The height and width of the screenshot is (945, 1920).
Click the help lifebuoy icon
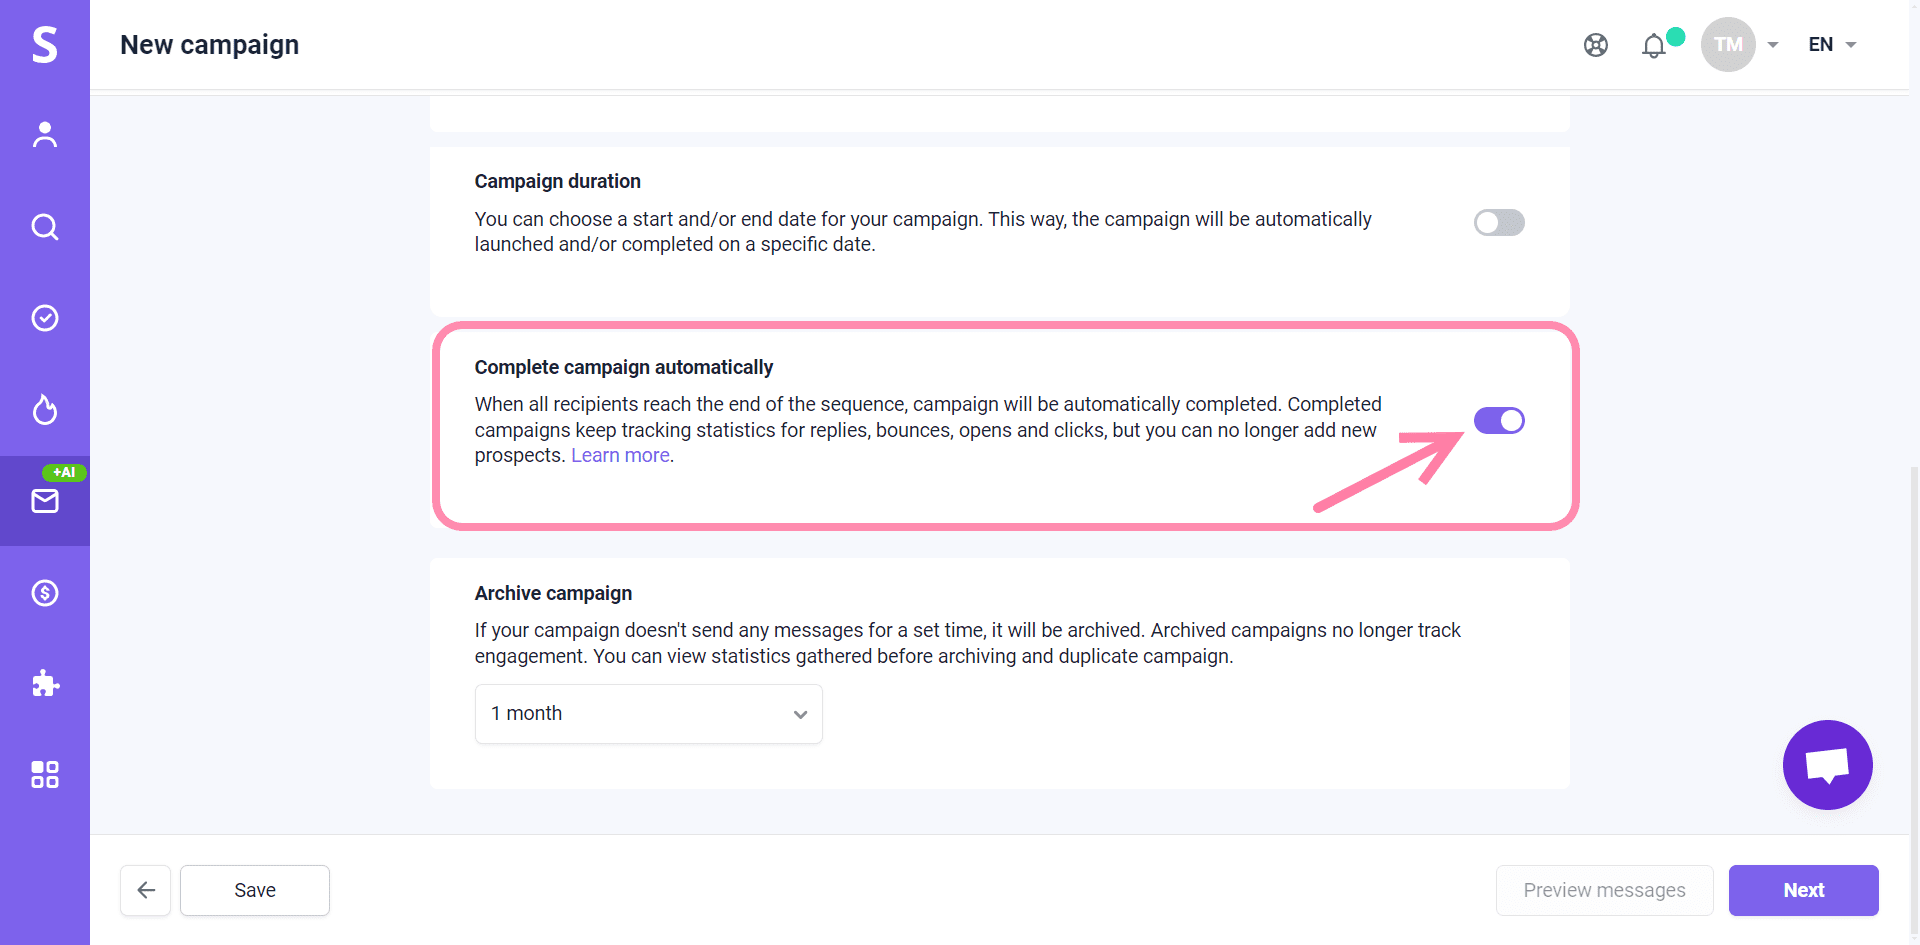pos(1596,45)
